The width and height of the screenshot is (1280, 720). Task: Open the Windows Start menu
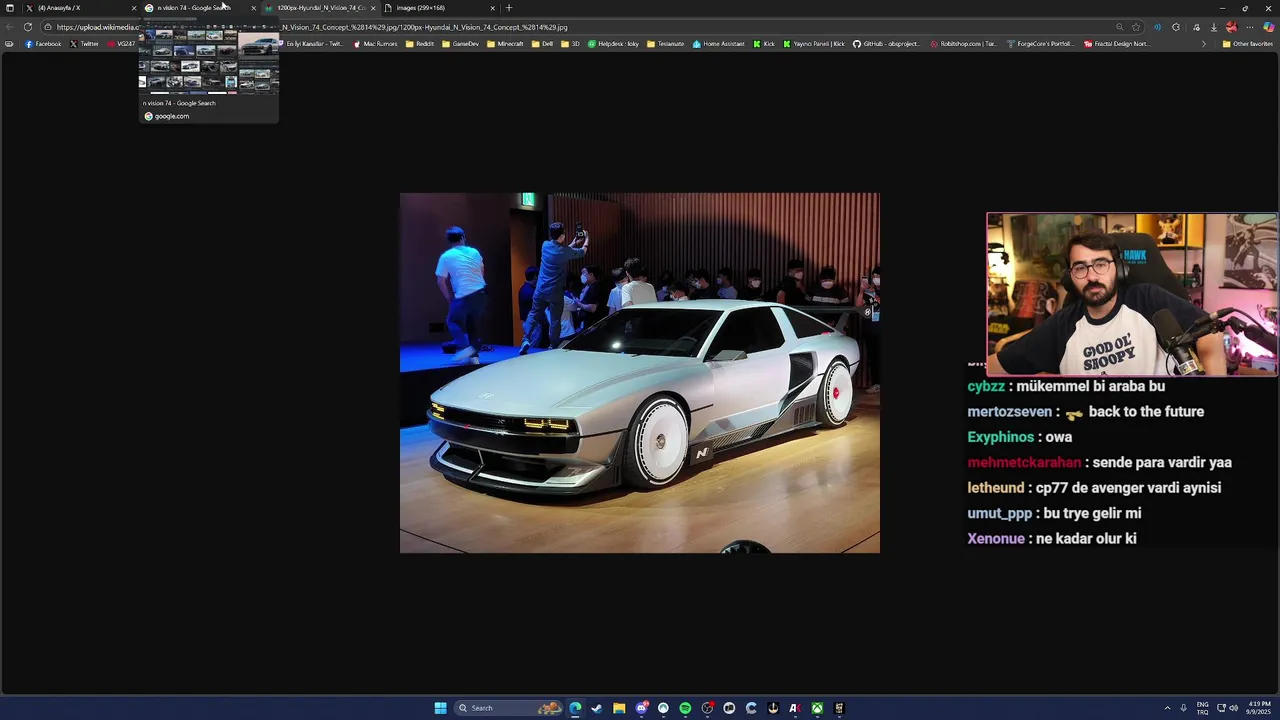[440, 708]
